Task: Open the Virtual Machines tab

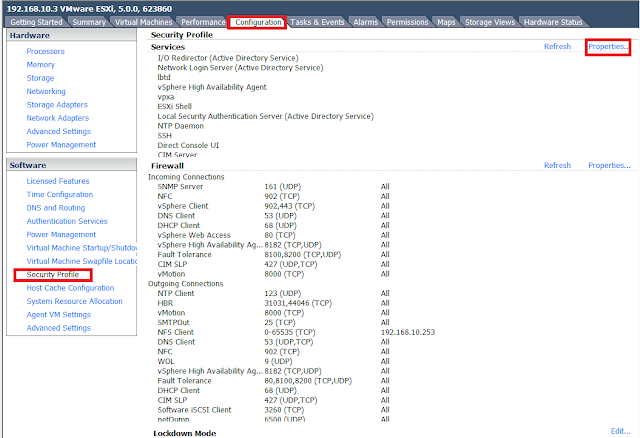Action: tap(143, 22)
